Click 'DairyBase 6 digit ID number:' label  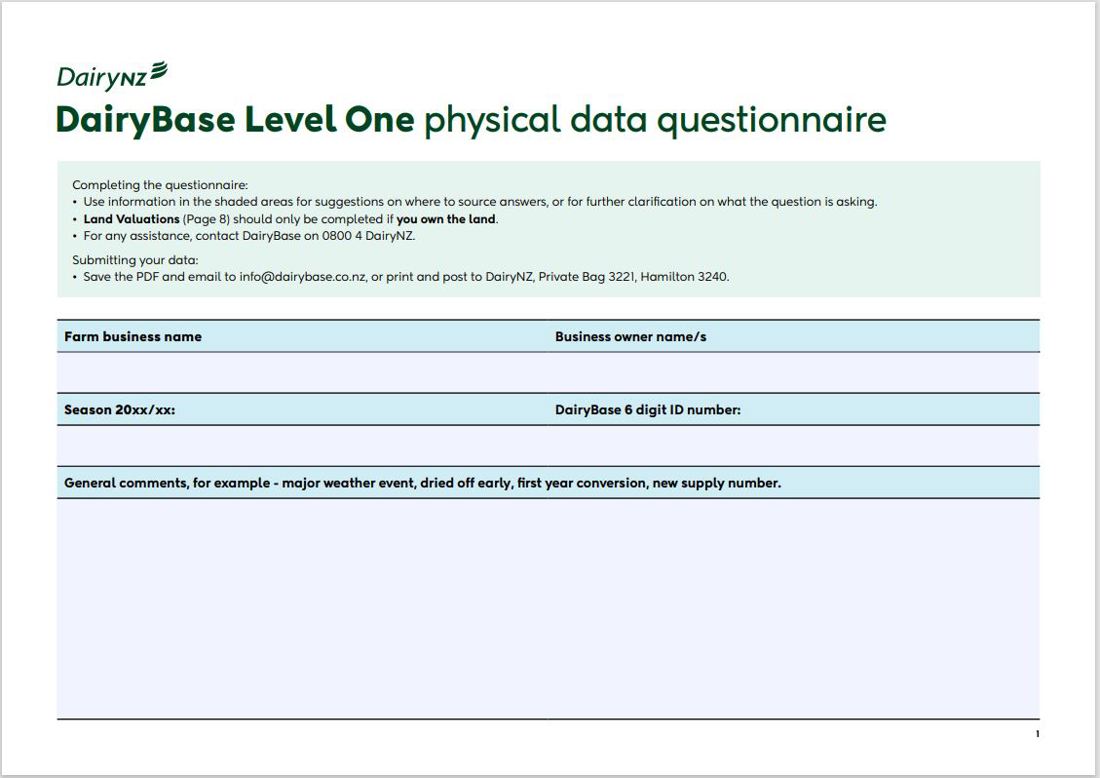tap(647, 409)
